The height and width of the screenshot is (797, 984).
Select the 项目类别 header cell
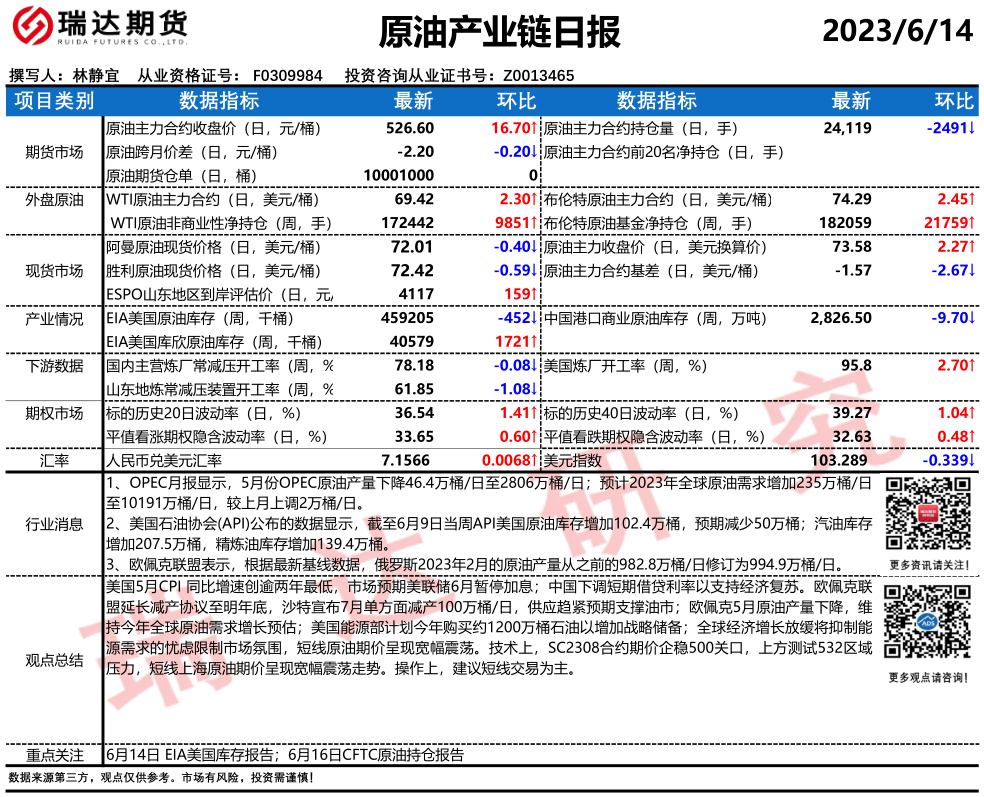pyautogui.click(x=54, y=101)
